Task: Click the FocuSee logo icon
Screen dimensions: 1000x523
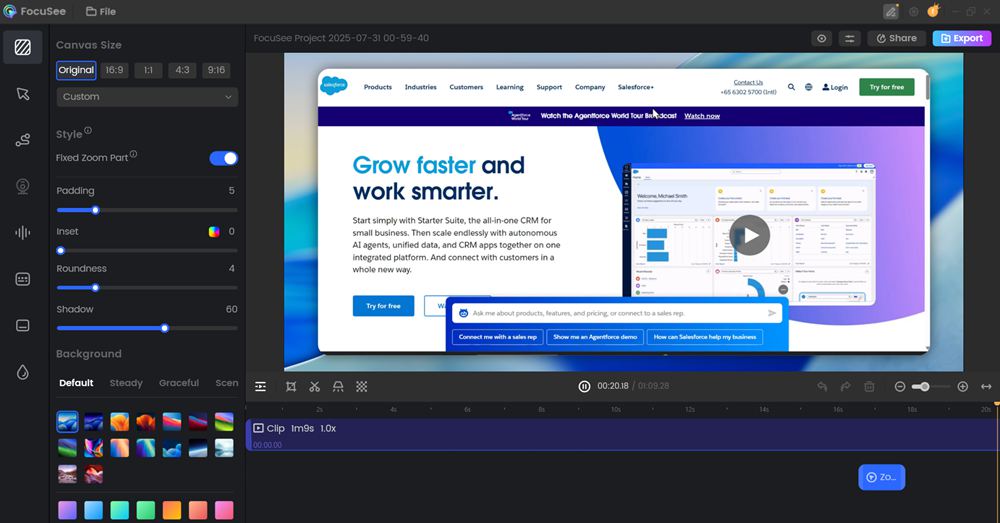Action: (x=10, y=11)
